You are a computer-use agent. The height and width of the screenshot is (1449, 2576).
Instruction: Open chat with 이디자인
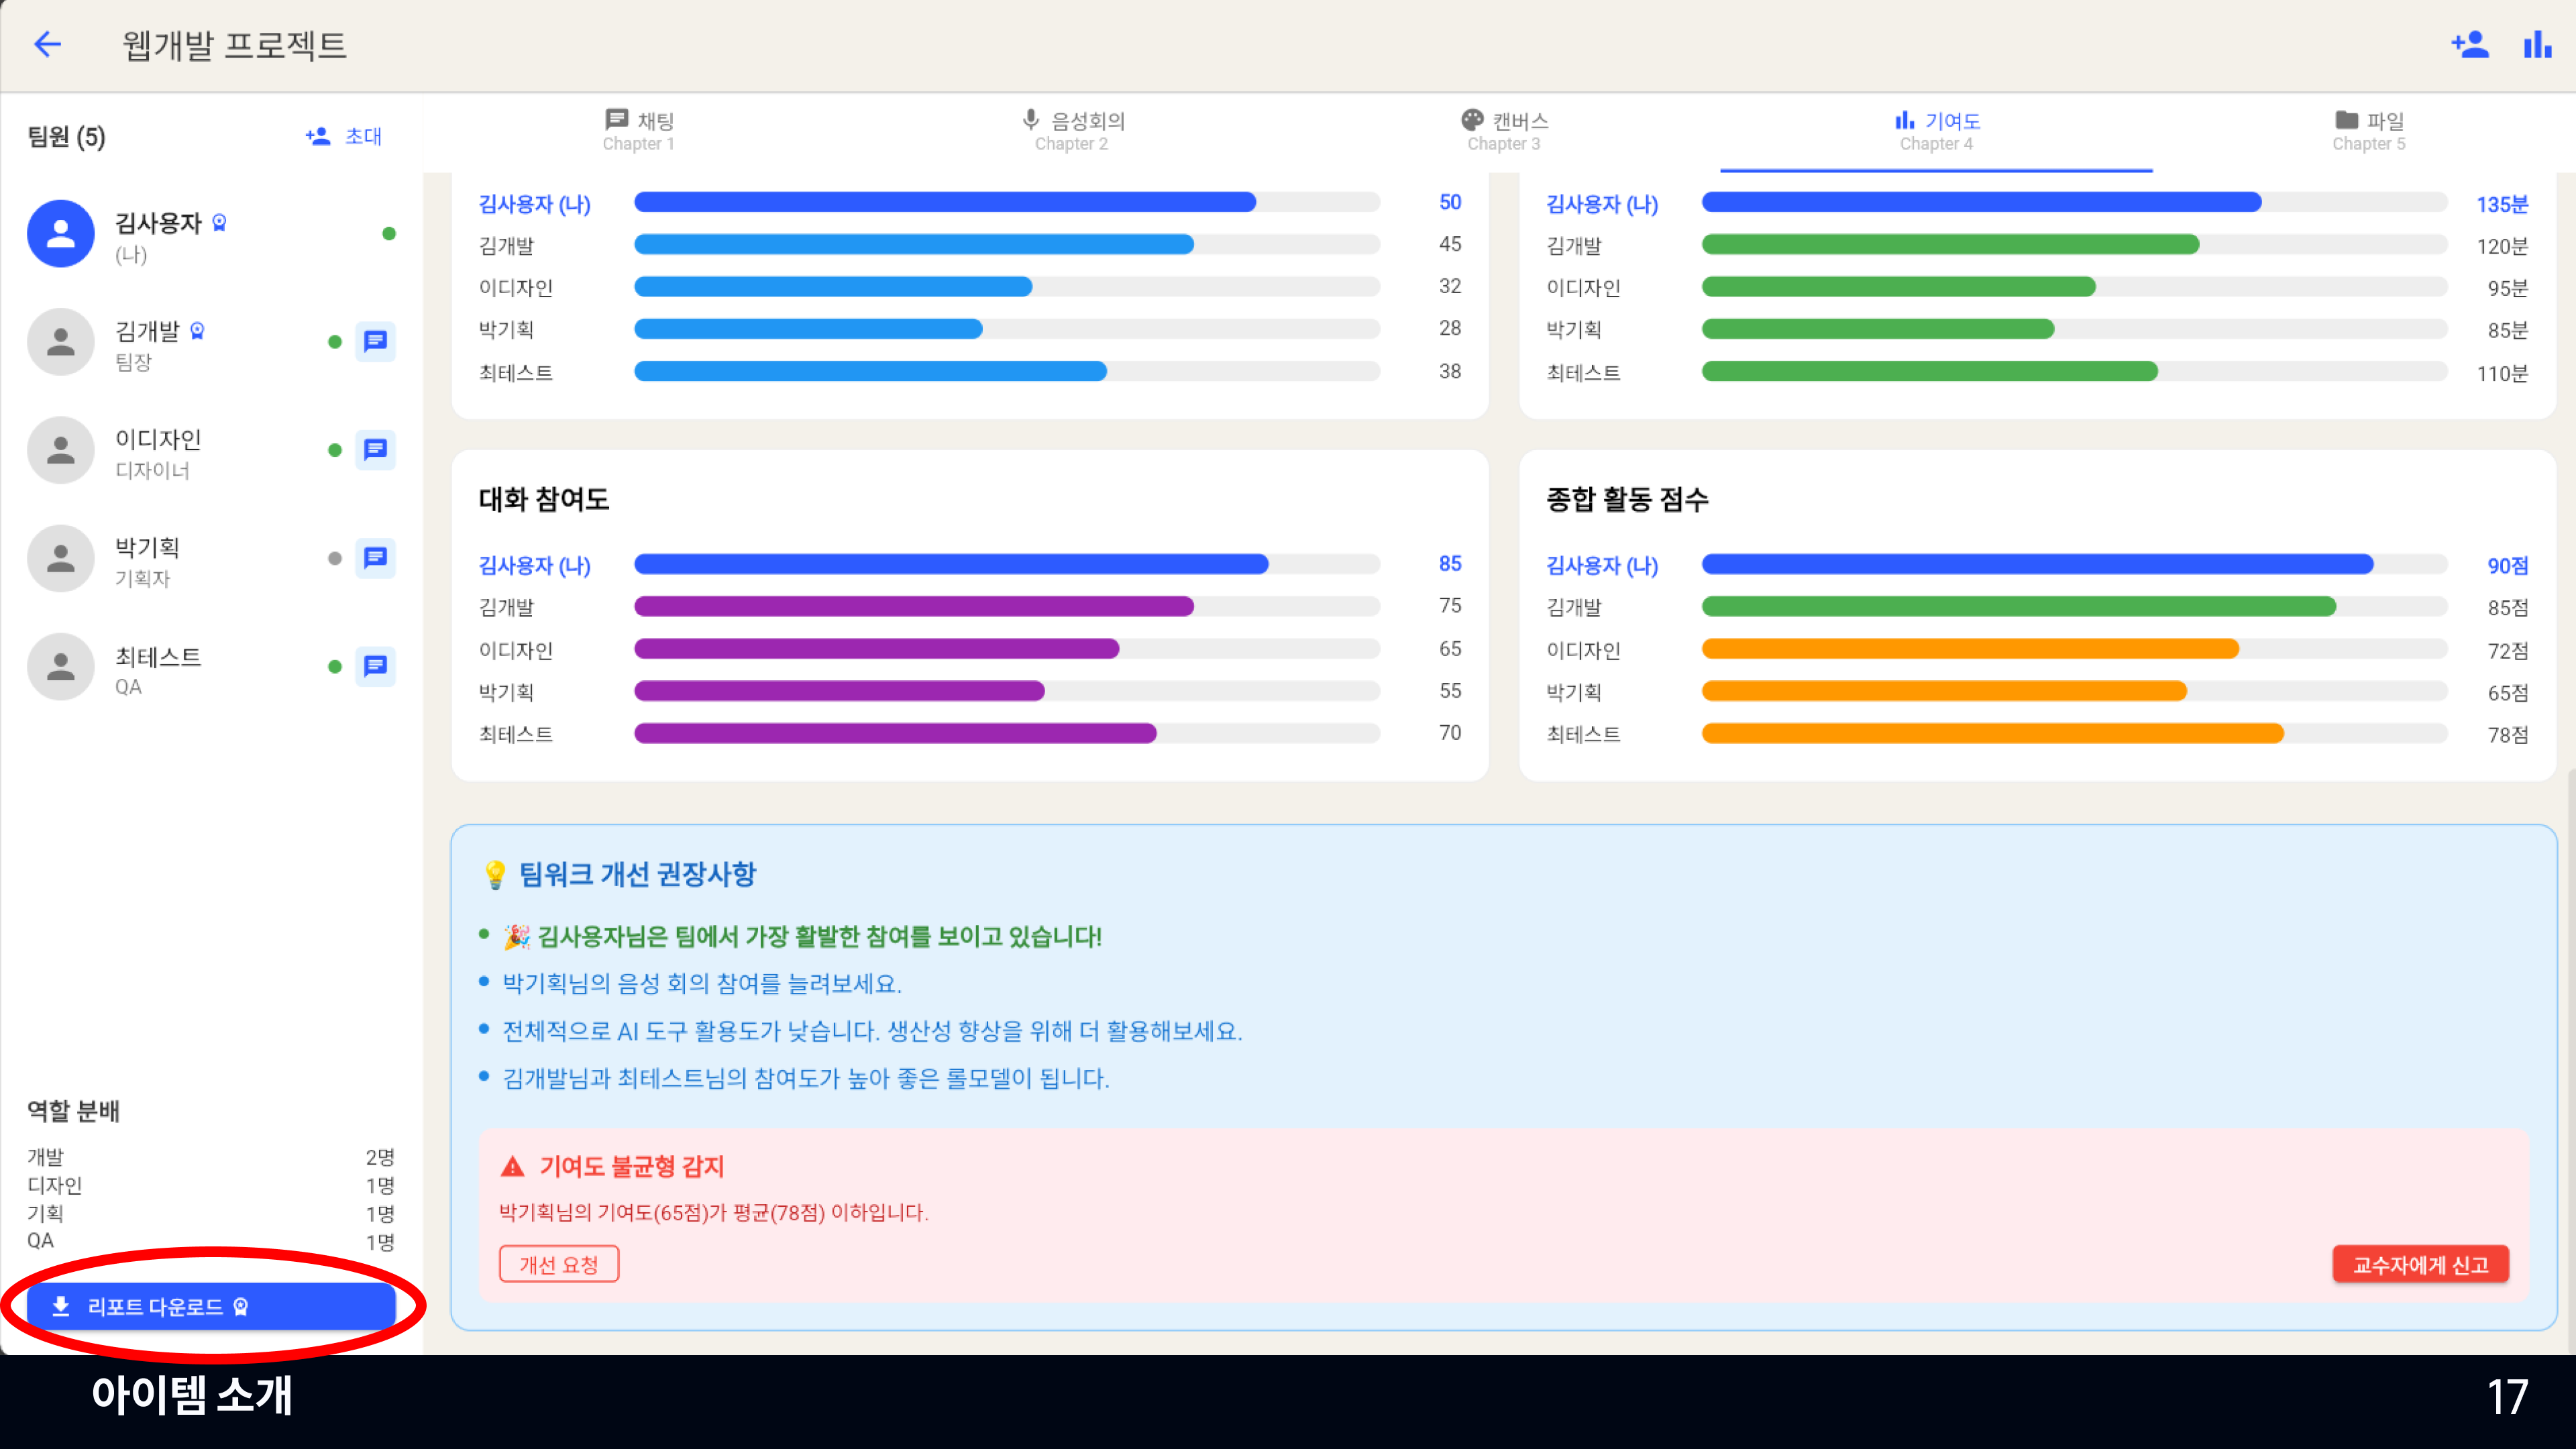point(375,450)
